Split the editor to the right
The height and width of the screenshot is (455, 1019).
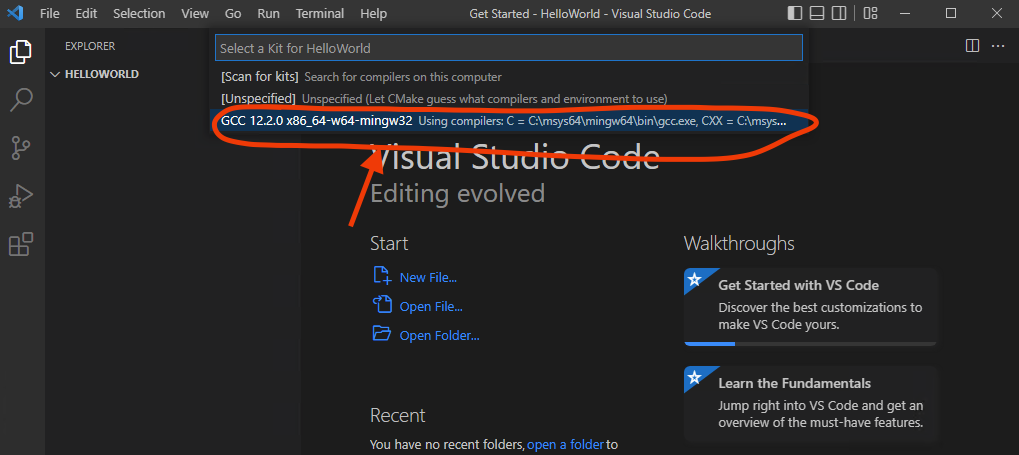coord(972,46)
